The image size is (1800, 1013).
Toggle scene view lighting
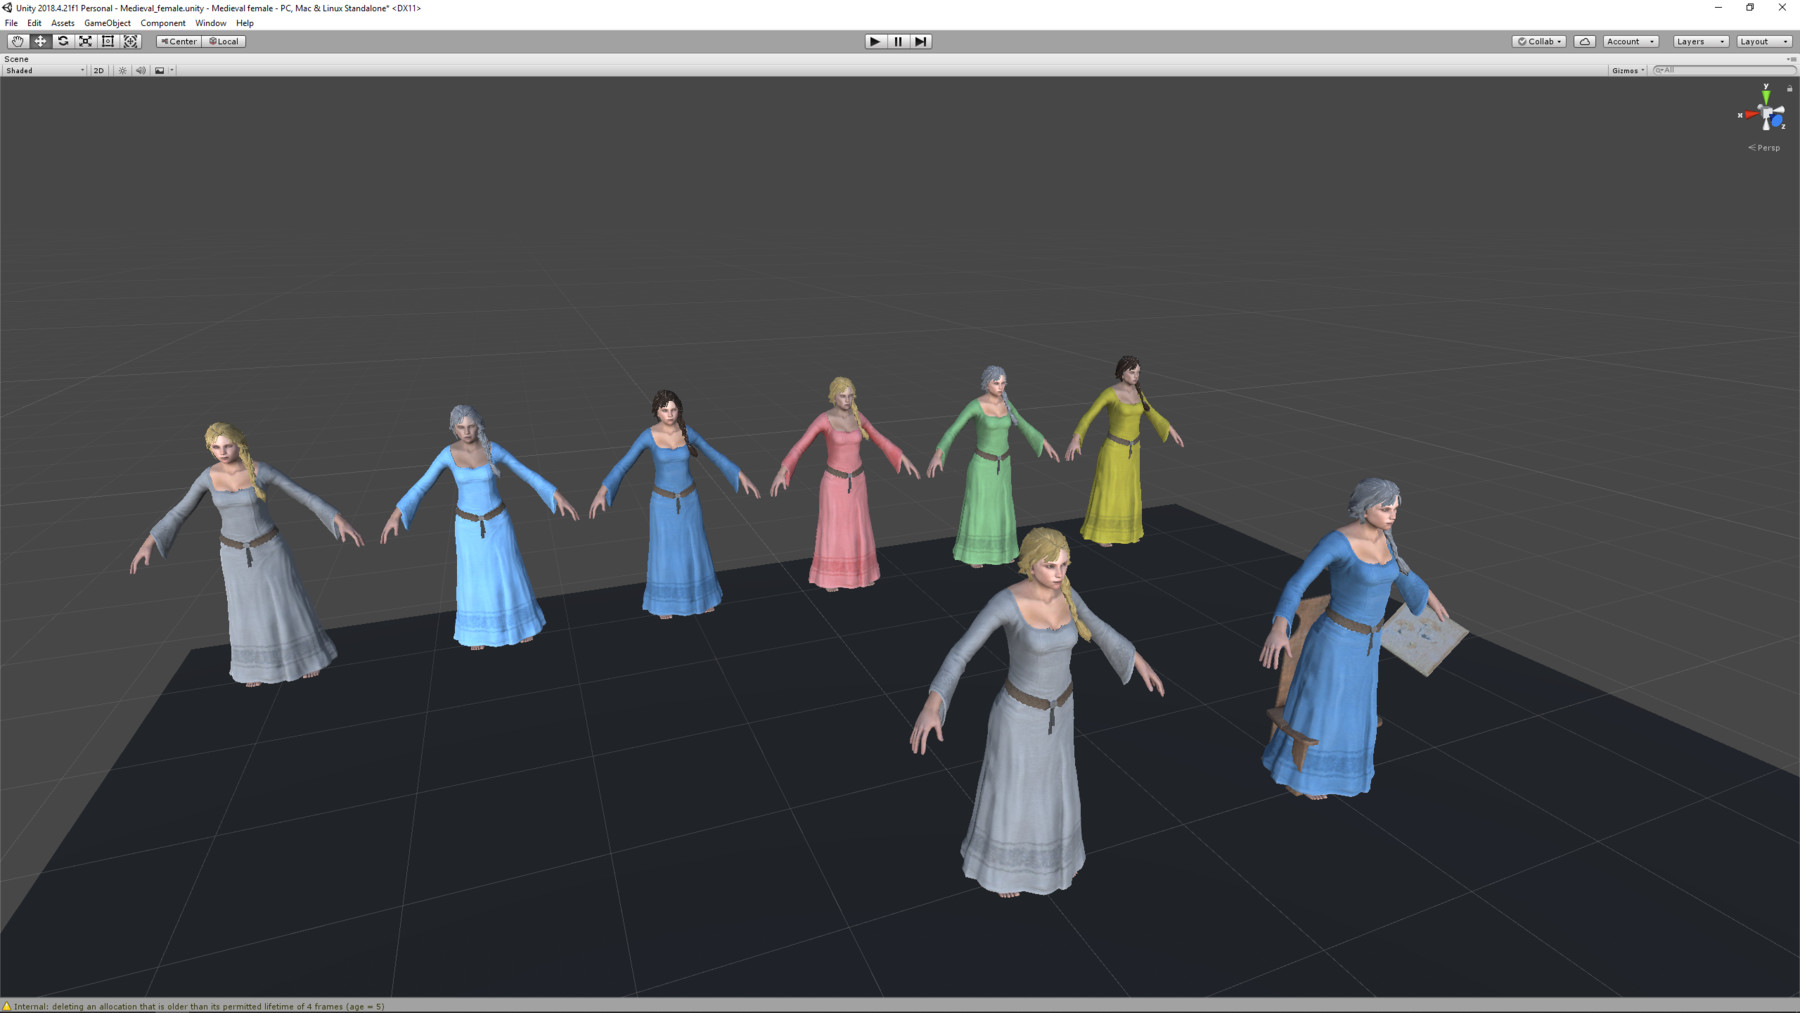coord(121,70)
